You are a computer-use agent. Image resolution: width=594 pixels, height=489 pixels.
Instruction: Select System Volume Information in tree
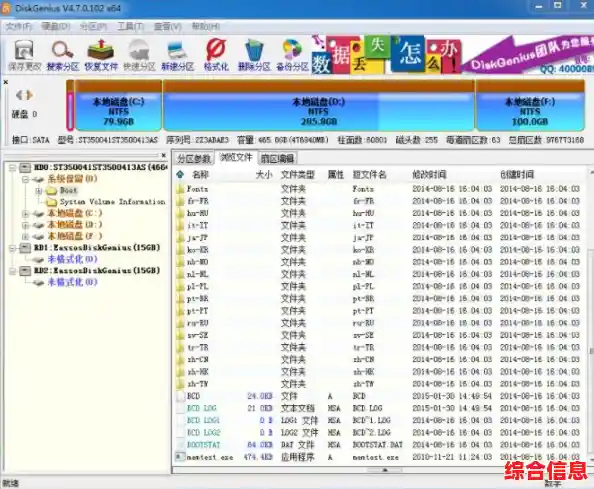(x=112, y=202)
